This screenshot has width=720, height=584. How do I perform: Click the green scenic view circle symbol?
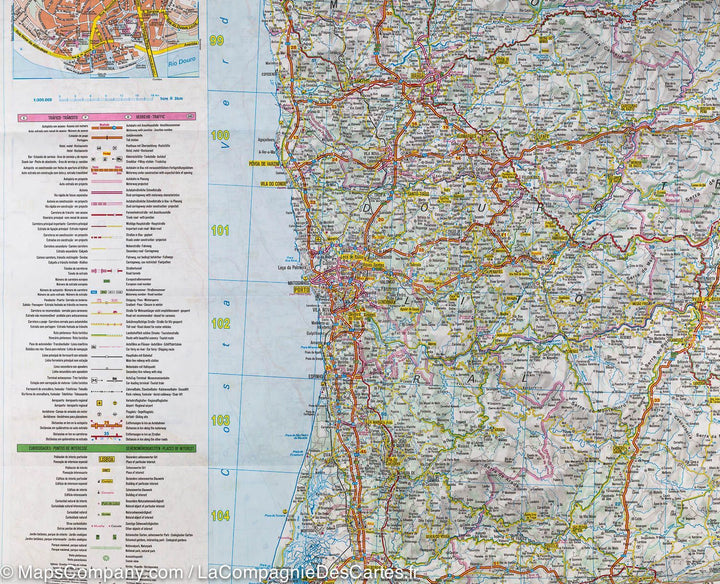(107, 558)
